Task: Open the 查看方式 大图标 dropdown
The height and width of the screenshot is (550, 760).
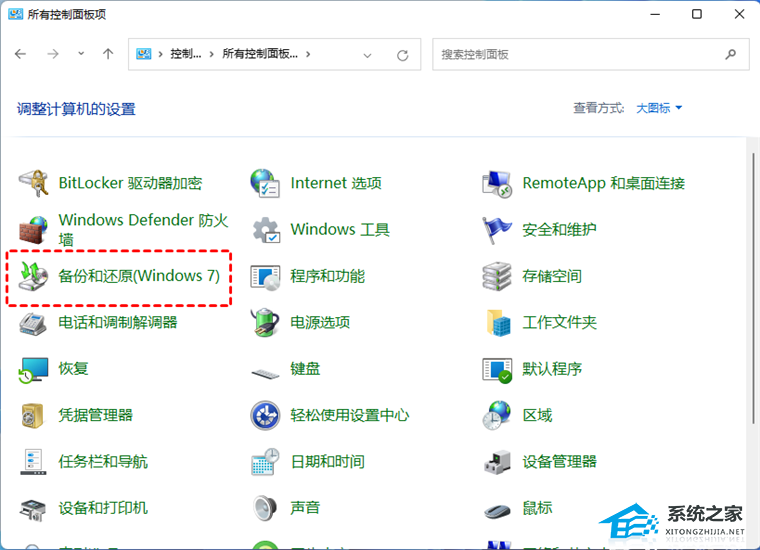Action: pos(659,108)
